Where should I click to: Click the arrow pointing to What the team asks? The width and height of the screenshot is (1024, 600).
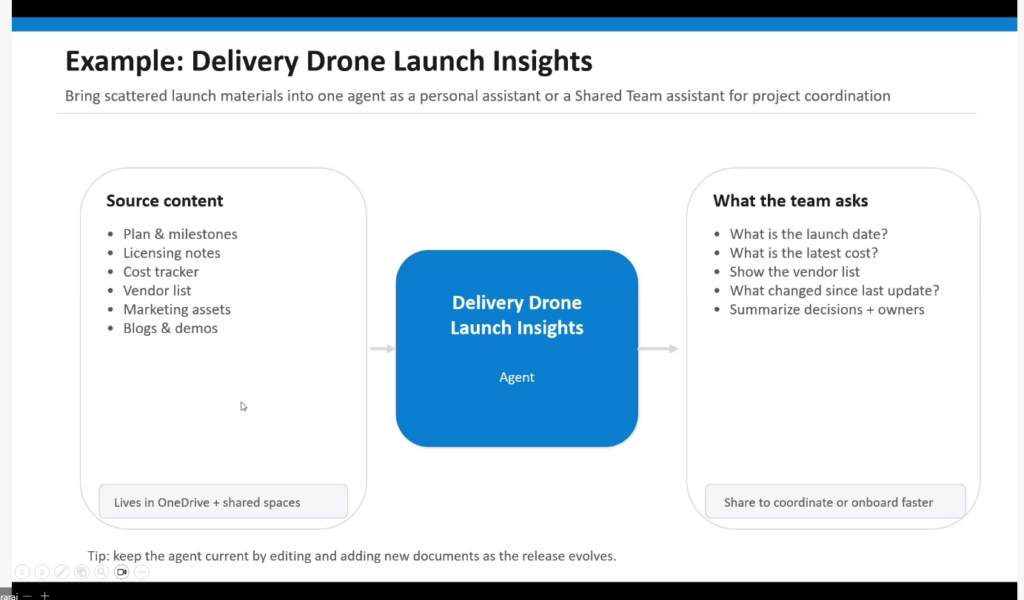tap(659, 349)
